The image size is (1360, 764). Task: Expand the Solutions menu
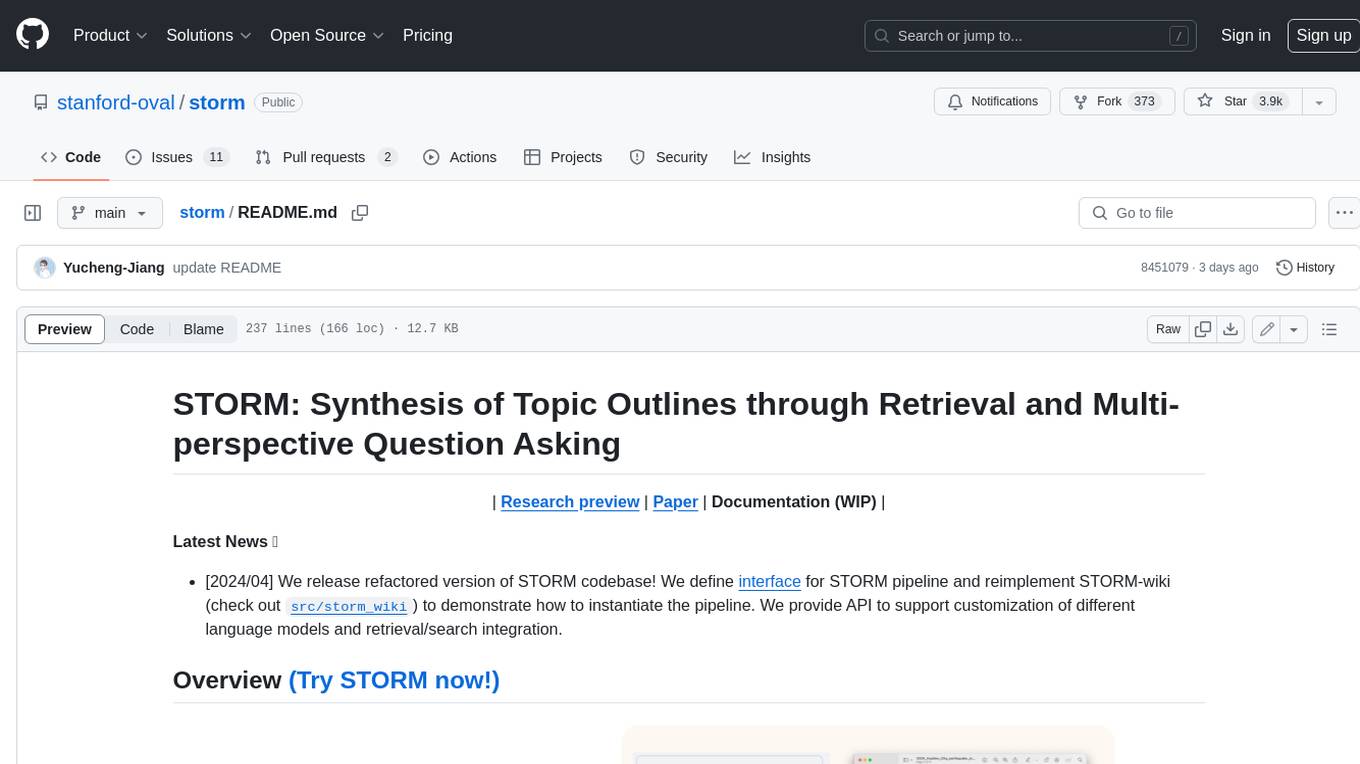(x=209, y=35)
